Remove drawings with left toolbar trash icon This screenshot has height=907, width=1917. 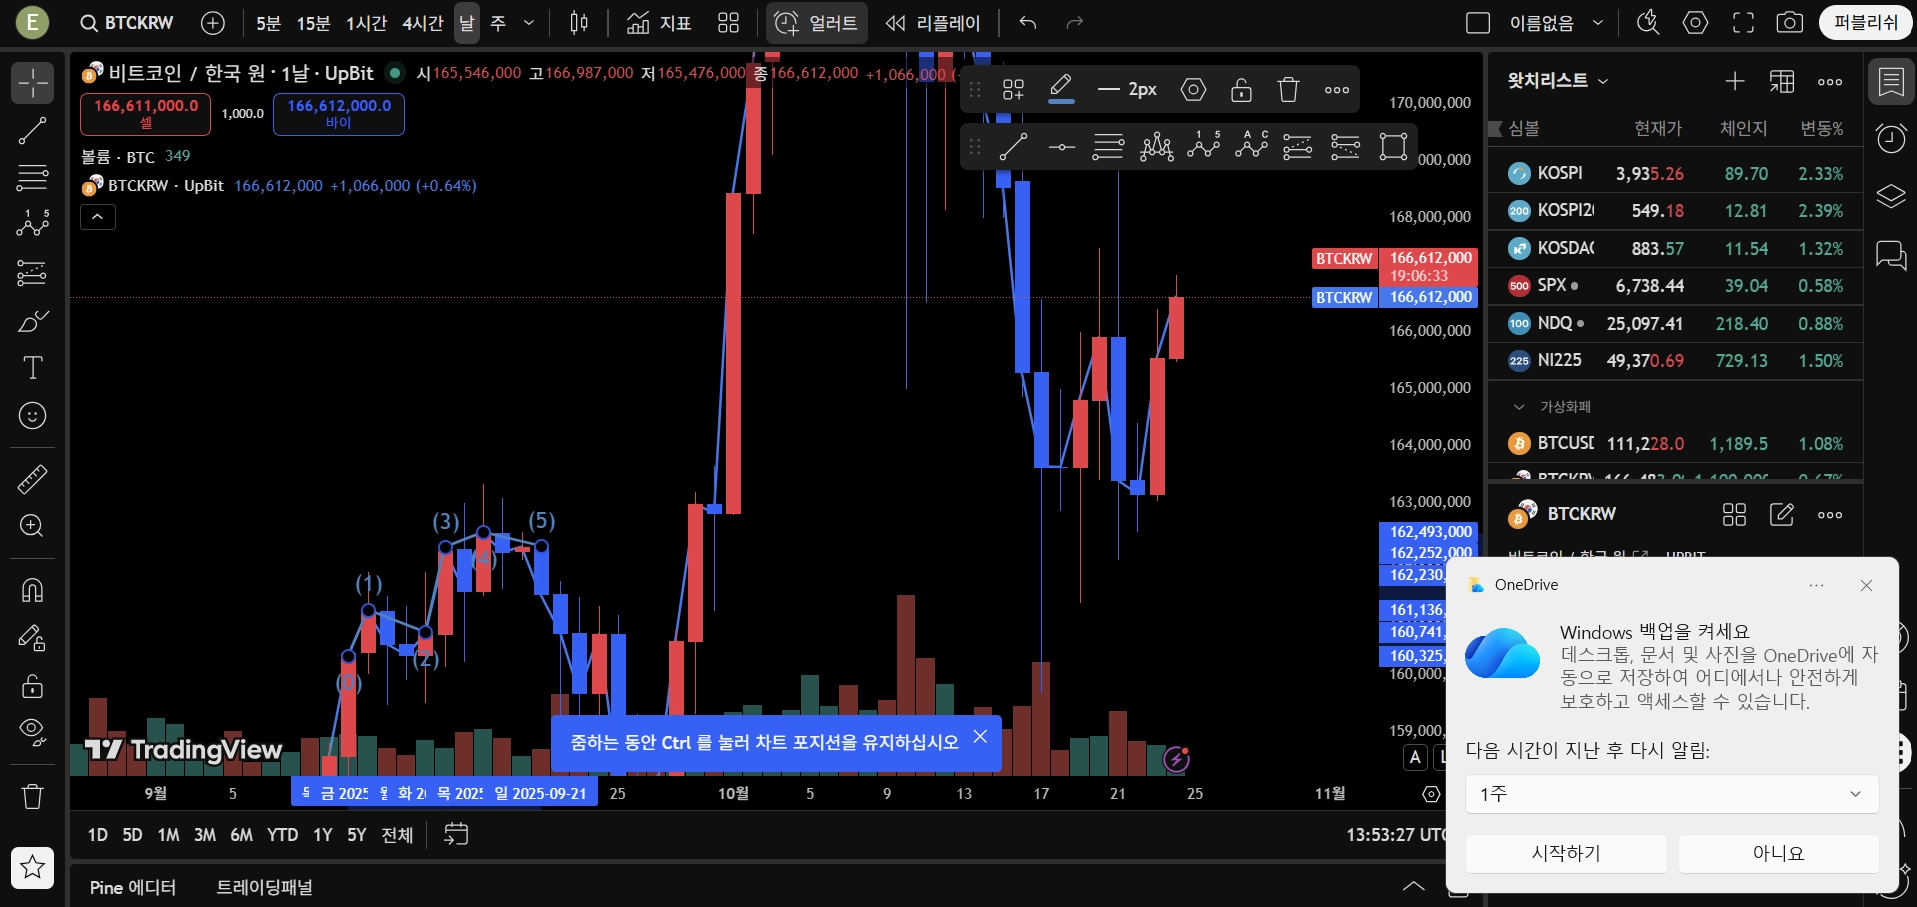pyautogui.click(x=32, y=797)
